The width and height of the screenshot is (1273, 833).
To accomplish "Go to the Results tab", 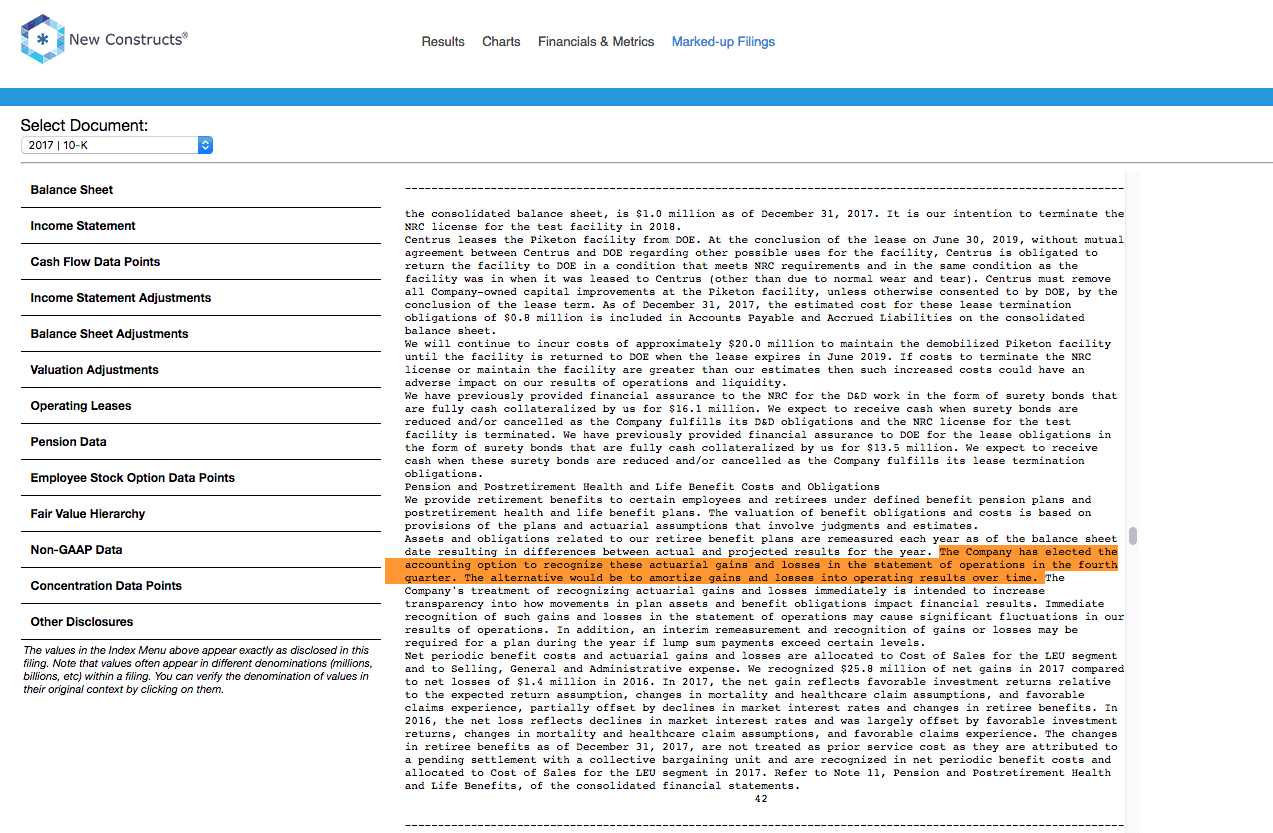I will [443, 42].
